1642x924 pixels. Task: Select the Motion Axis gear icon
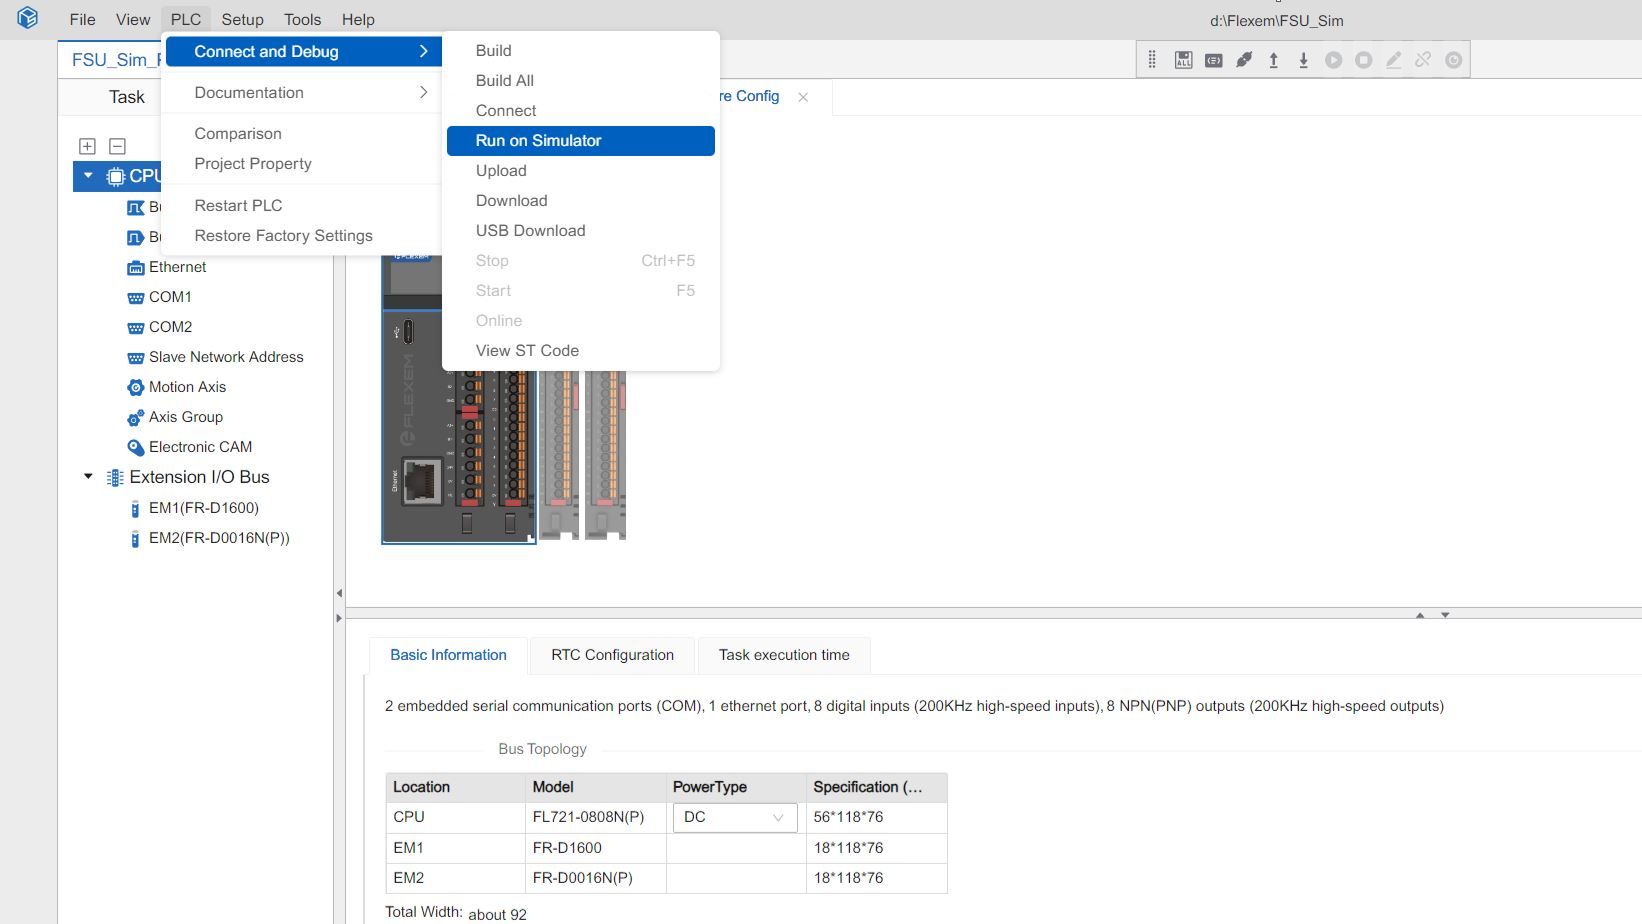coord(136,387)
